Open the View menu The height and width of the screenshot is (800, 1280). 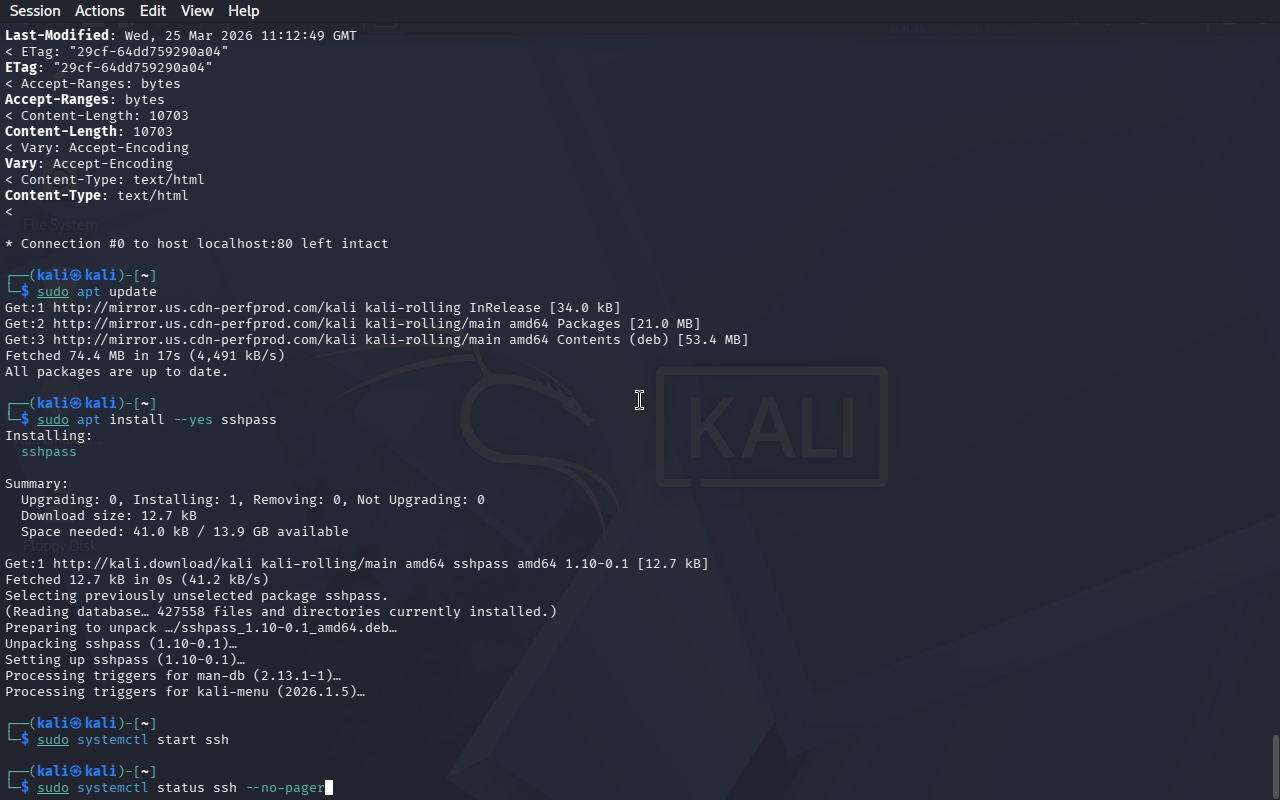pos(197,11)
